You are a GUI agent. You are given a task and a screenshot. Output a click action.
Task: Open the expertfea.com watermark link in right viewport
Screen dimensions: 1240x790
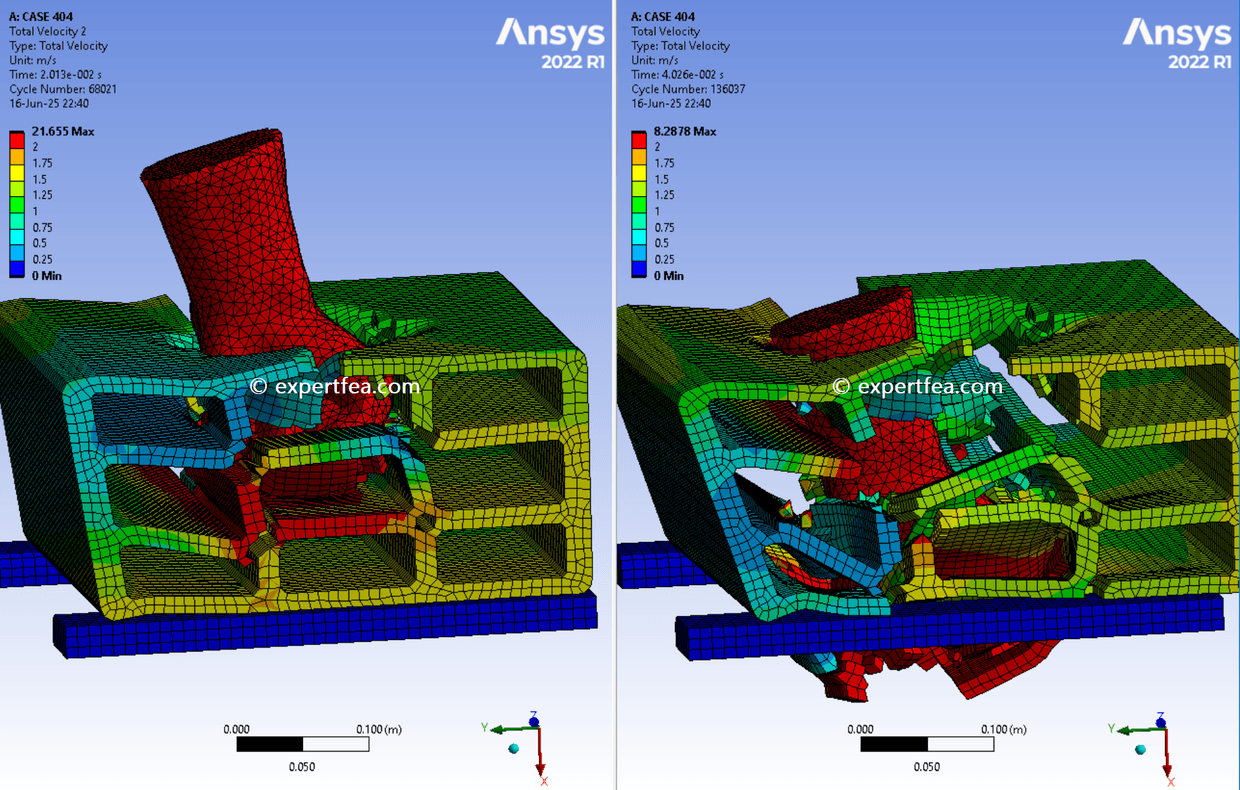point(918,384)
